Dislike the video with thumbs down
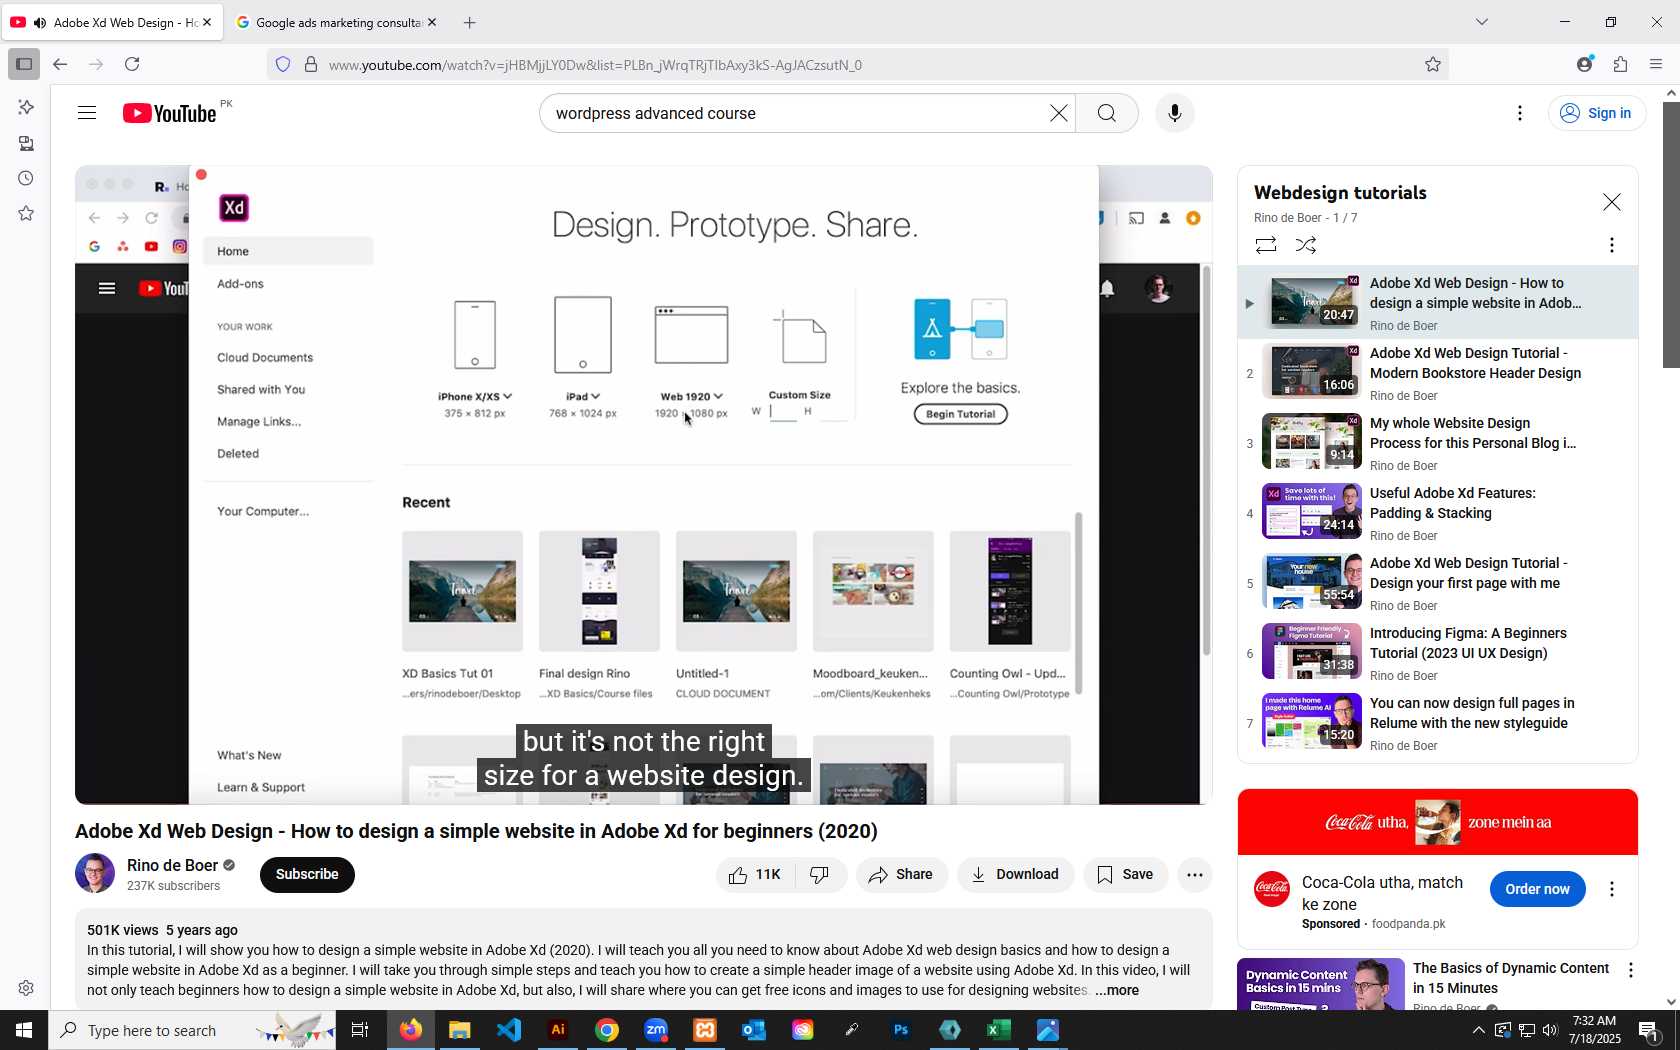 tap(820, 875)
